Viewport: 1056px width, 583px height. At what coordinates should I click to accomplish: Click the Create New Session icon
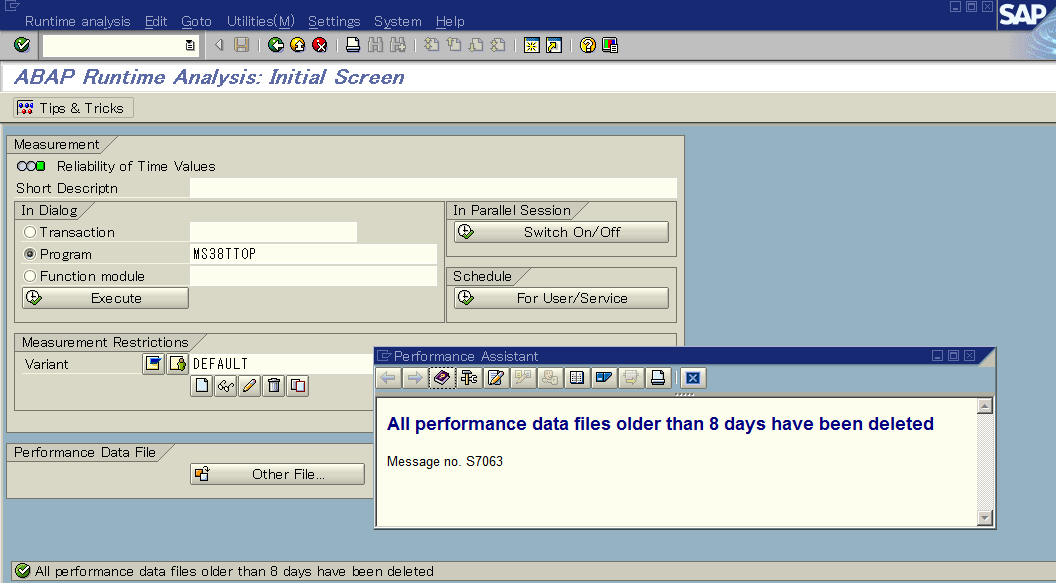tap(532, 45)
